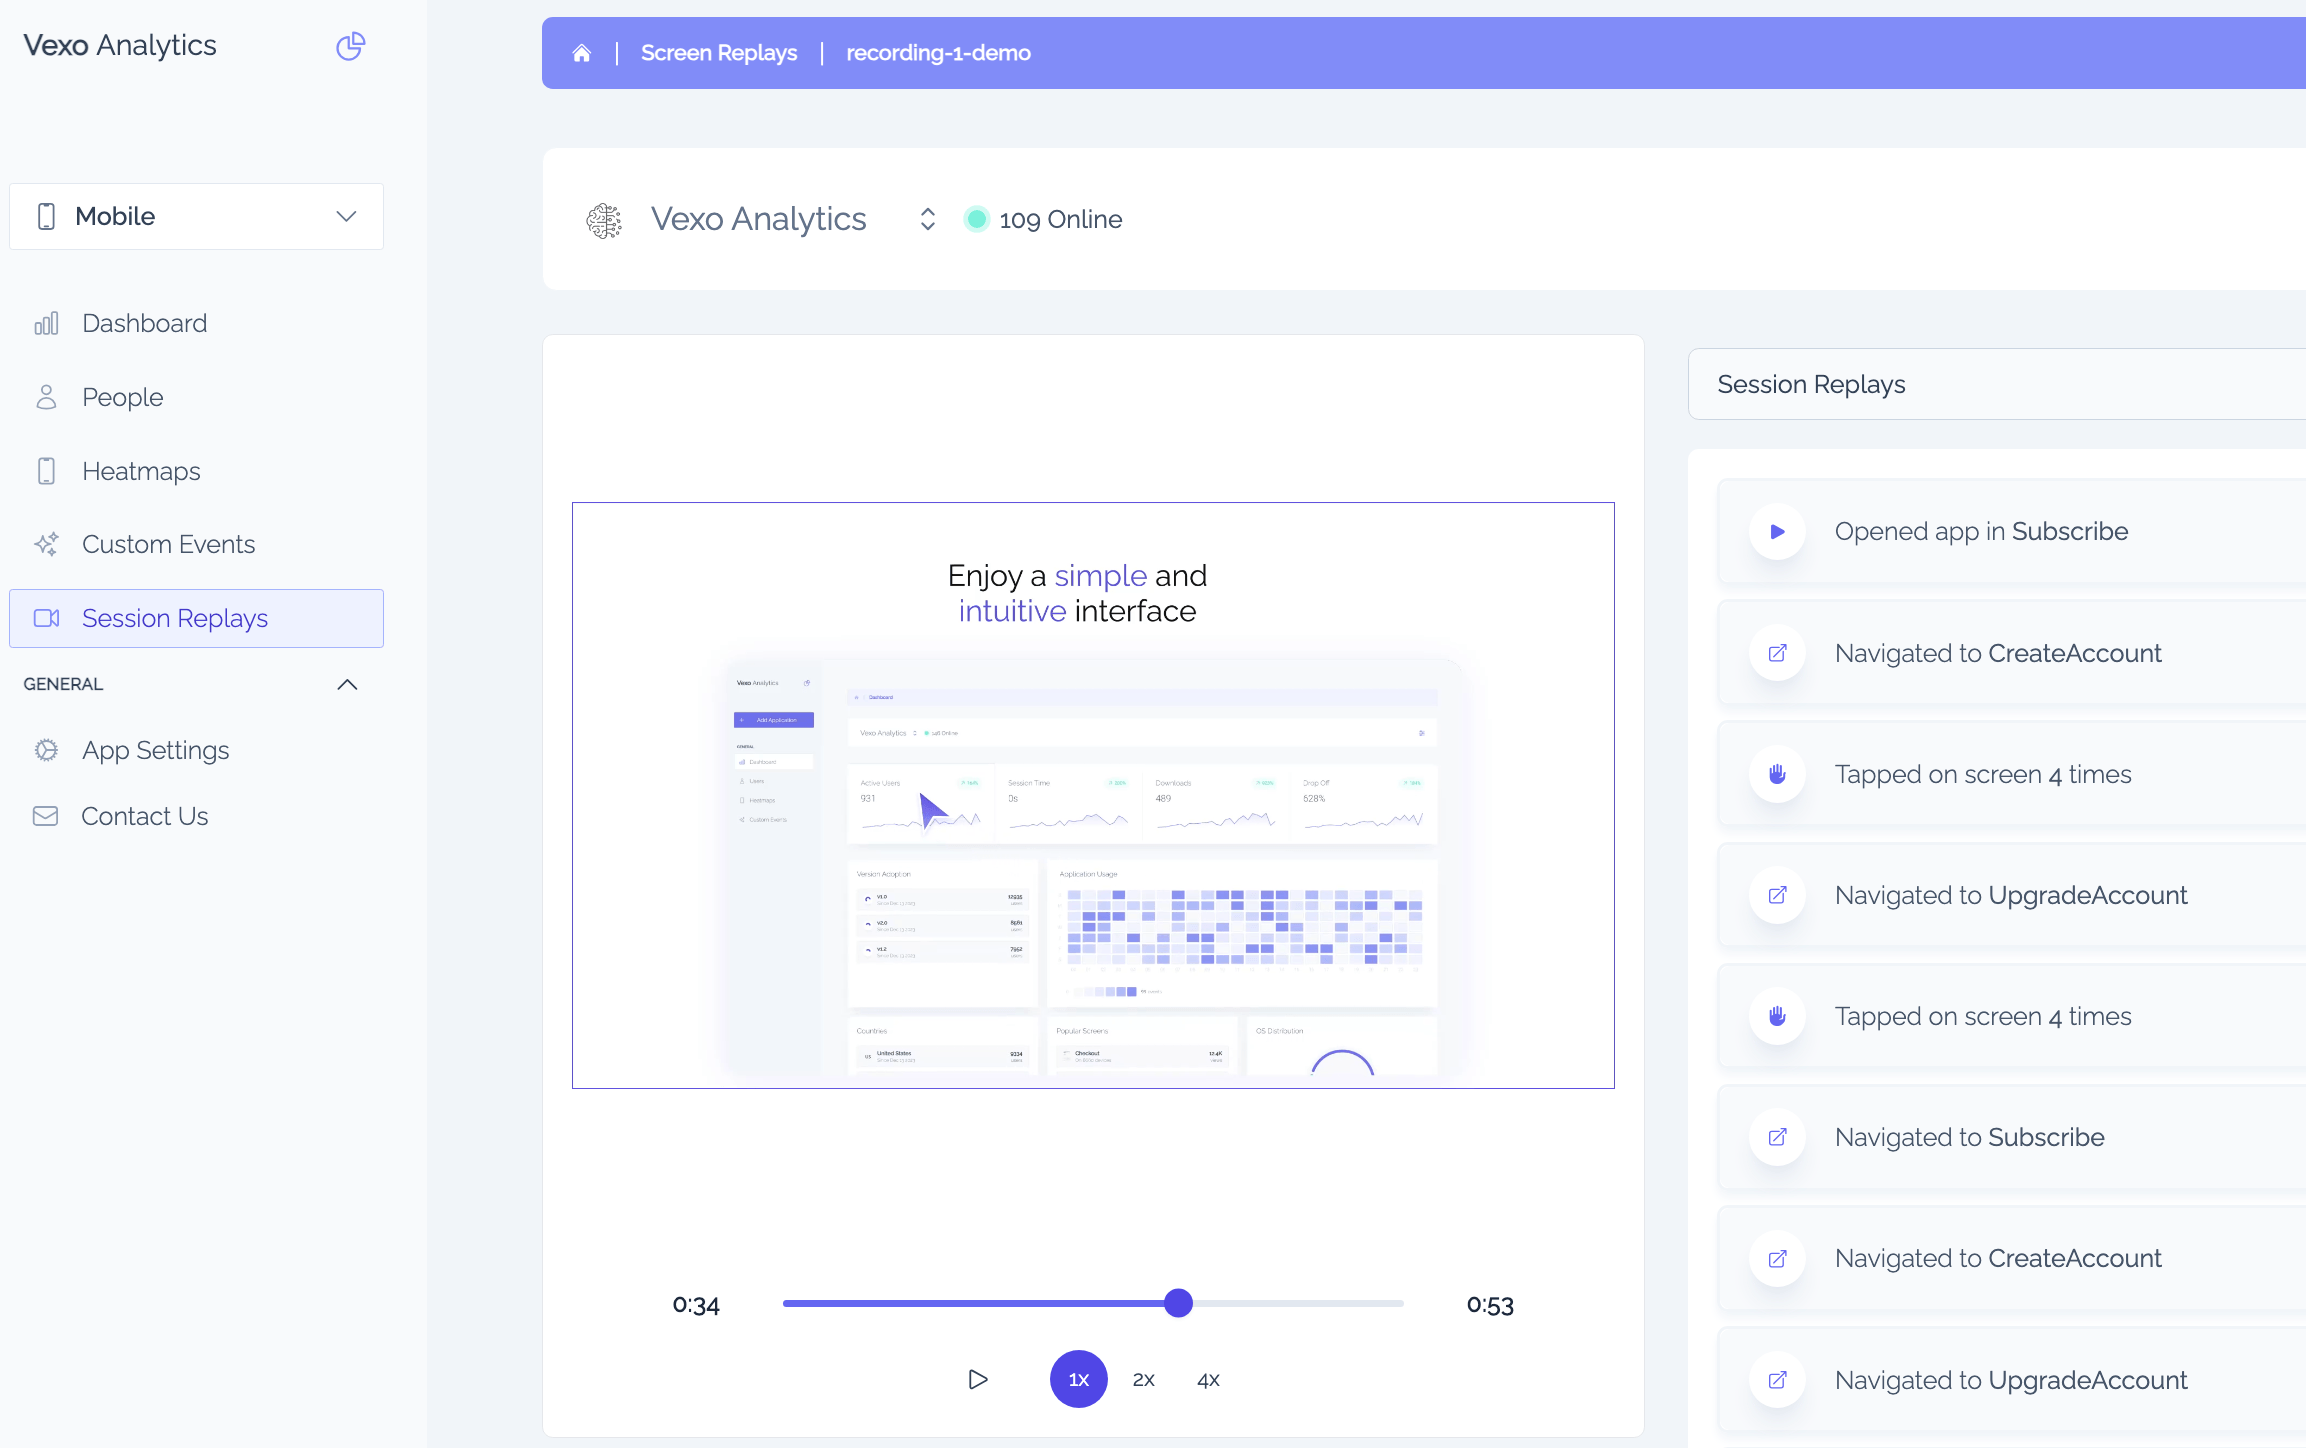Screen dimensions: 2306x1448
Task: Click hand icon on first Tapped on screen
Action: point(1777,774)
